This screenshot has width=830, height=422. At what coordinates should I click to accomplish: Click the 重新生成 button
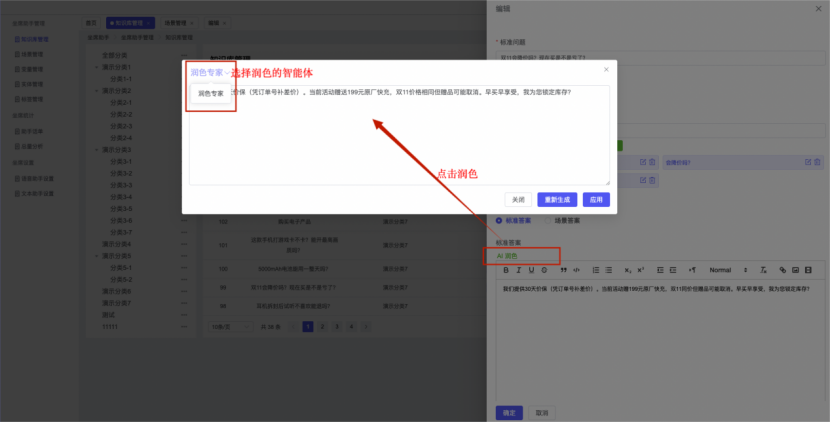click(557, 199)
